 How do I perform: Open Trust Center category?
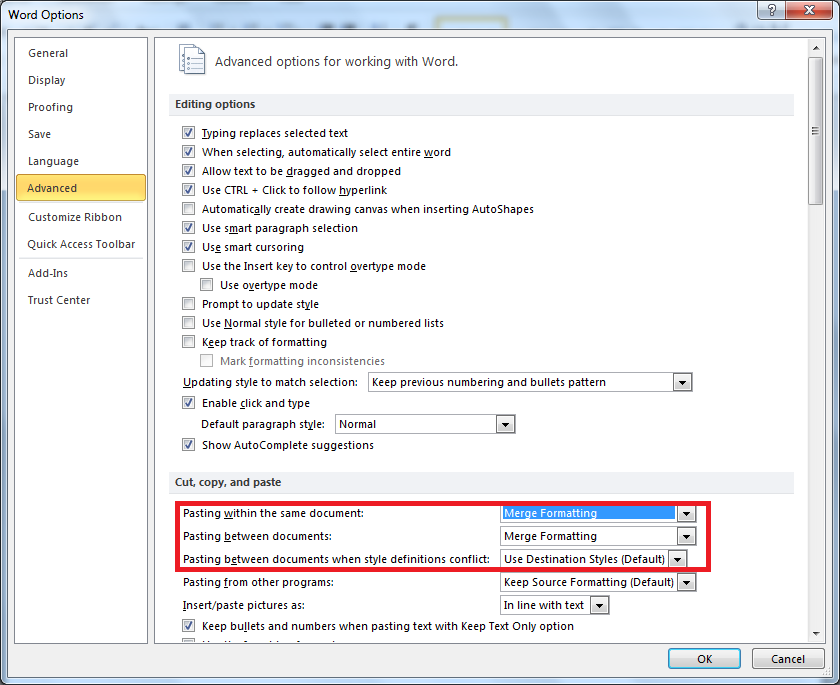81,300
